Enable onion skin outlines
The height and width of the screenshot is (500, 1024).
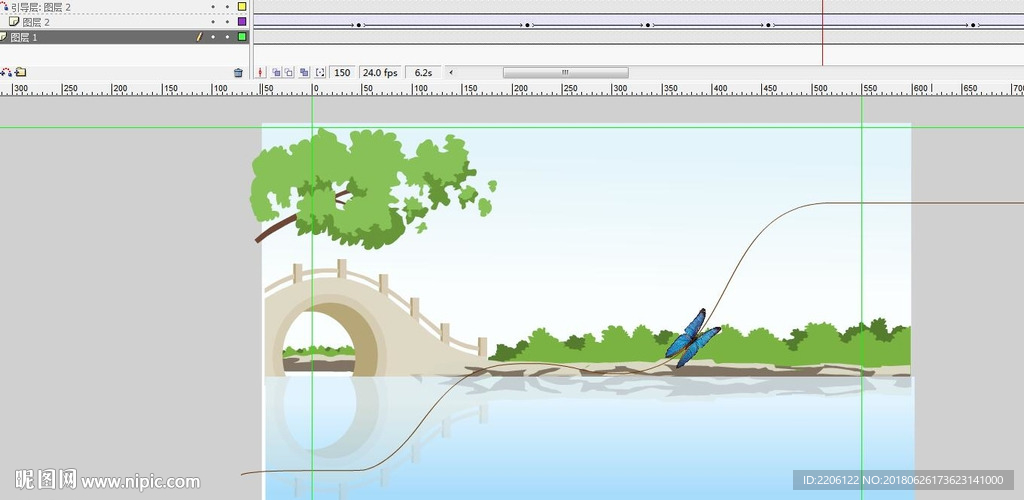coord(289,72)
